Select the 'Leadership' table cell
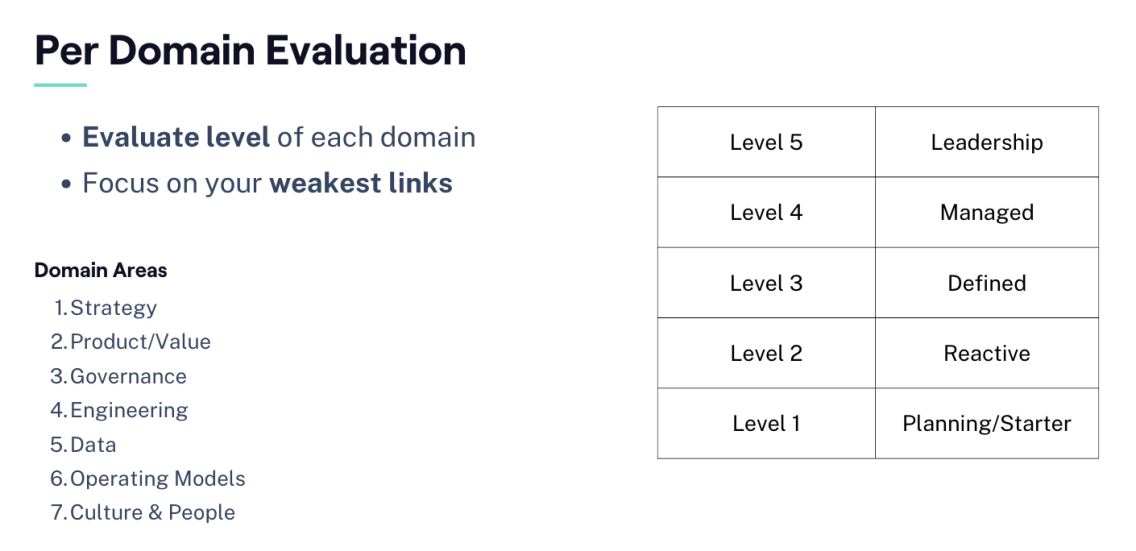1136x551 pixels. [x=987, y=142]
